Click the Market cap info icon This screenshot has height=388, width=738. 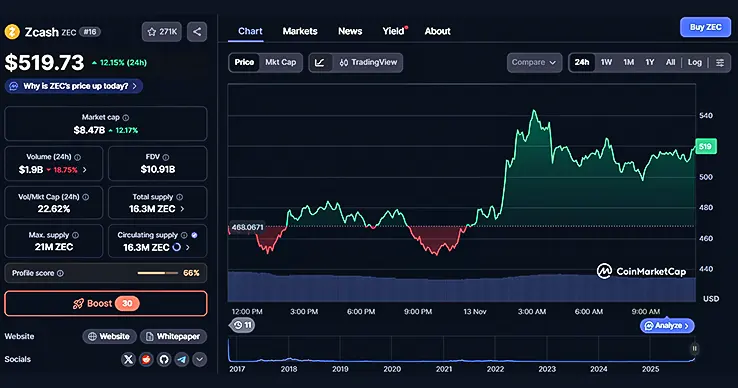pyautogui.click(x=126, y=118)
